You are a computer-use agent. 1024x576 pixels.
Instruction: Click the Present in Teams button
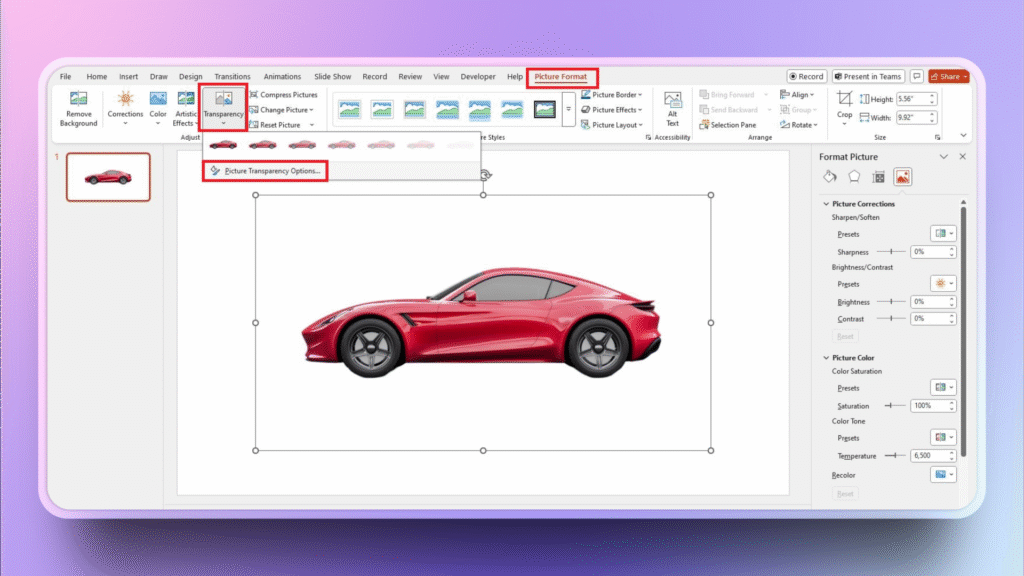(x=866, y=76)
